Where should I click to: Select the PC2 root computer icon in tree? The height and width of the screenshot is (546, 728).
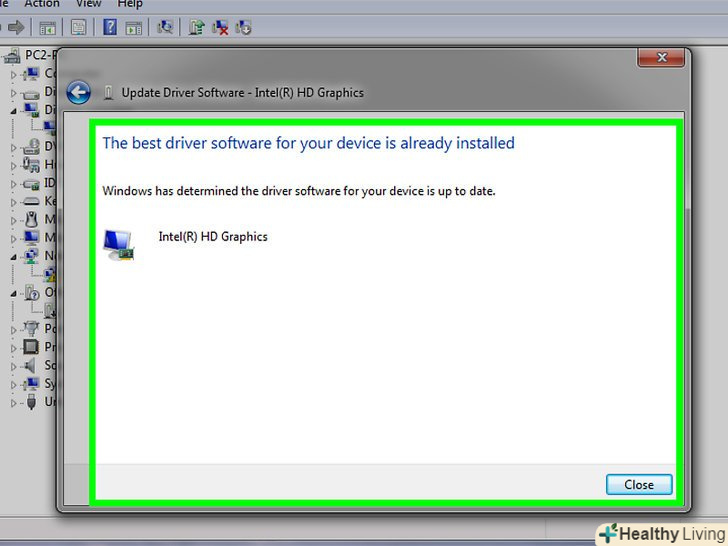(13, 56)
